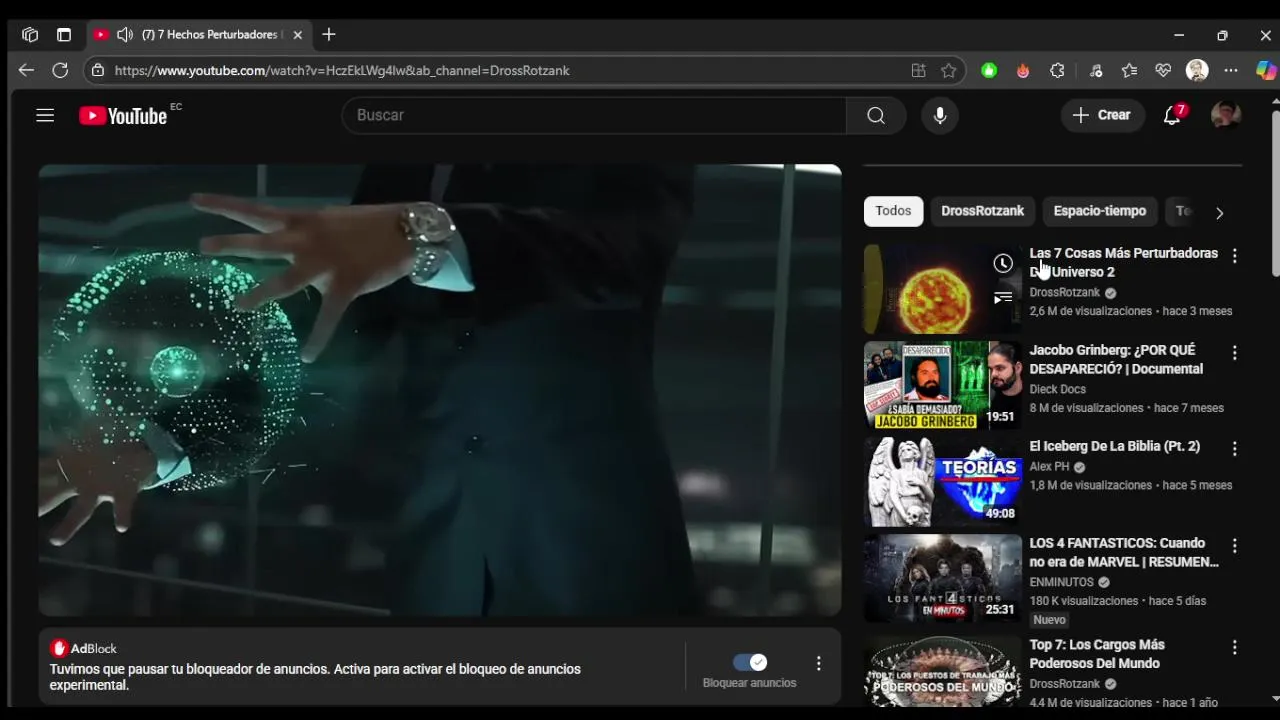Add Universo 2 video to Watch later

[1003, 263]
